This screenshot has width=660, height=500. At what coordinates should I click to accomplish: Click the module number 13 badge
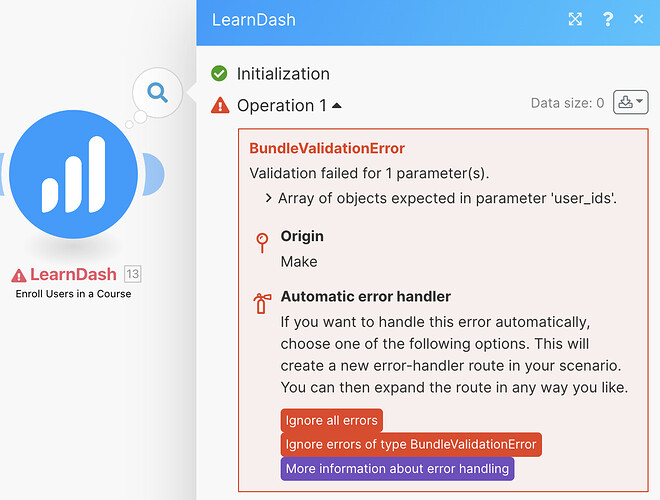(x=133, y=274)
